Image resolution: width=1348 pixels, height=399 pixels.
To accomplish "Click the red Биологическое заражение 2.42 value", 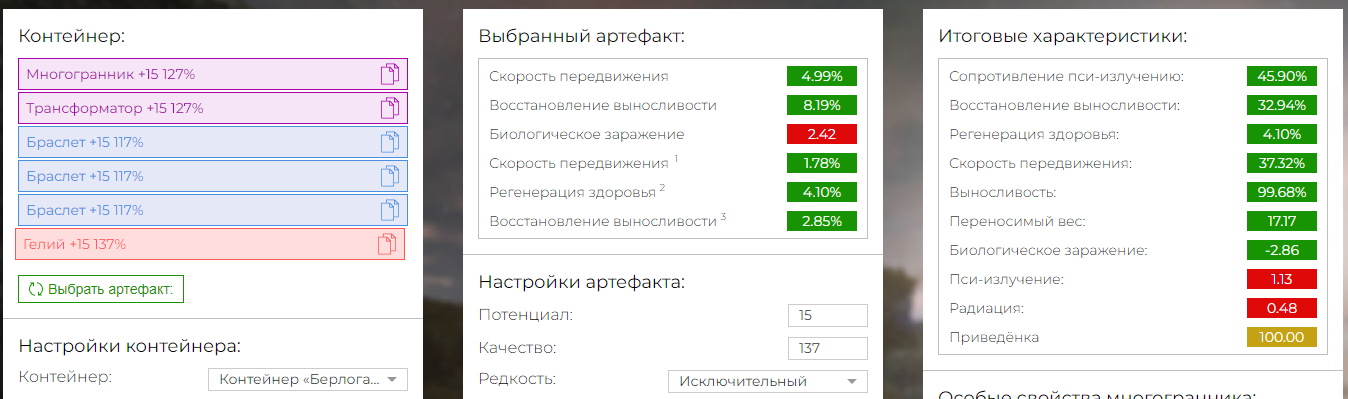I will (822, 134).
